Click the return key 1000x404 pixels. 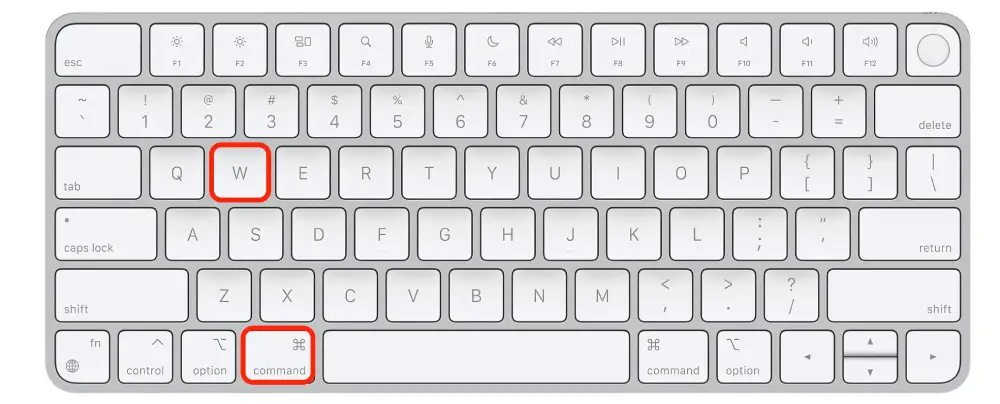coord(909,234)
